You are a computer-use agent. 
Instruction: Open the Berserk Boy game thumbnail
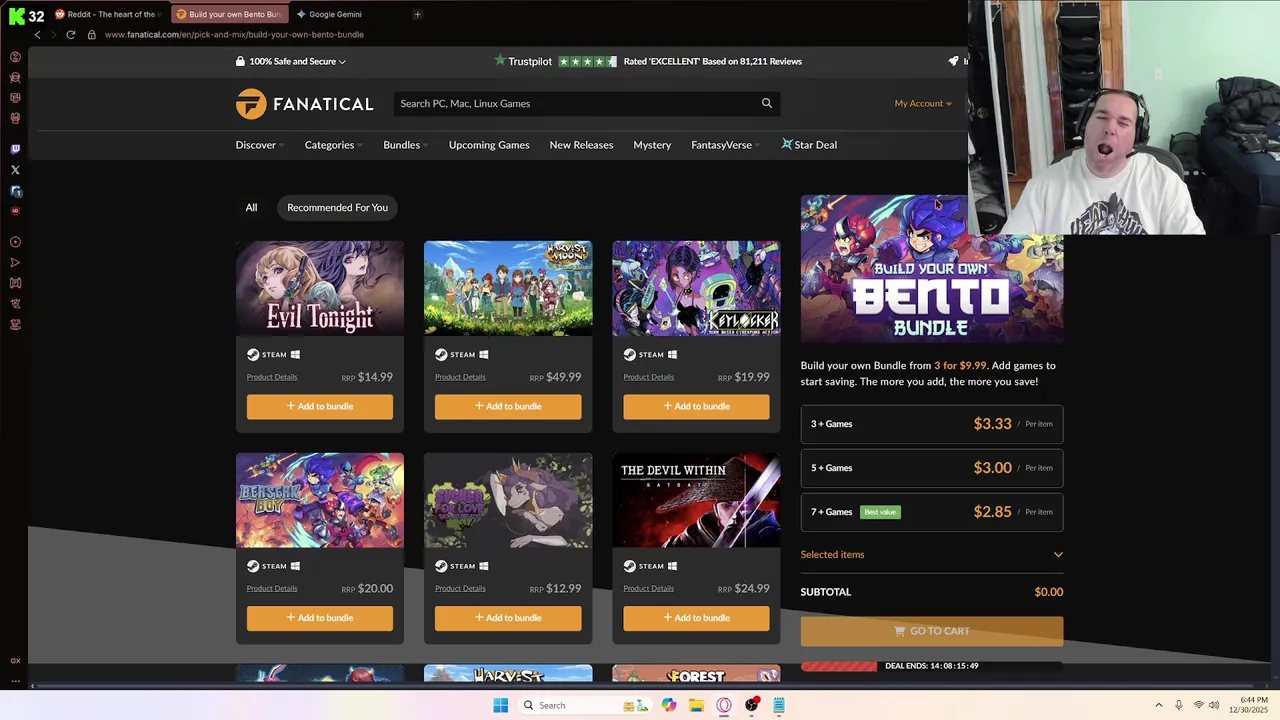[x=320, y=500]
